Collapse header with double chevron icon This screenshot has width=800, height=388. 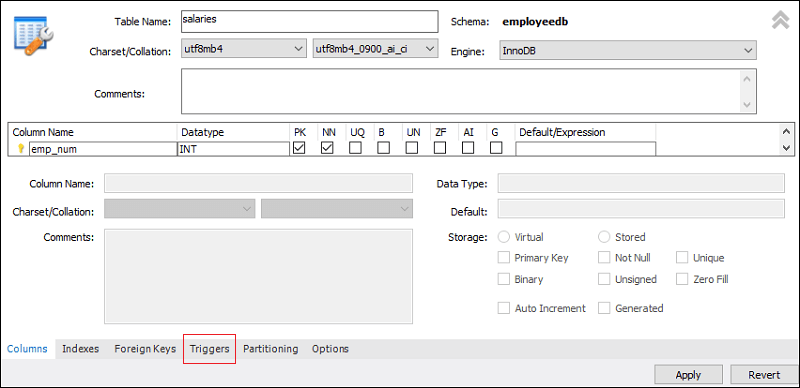click(781, 20)
